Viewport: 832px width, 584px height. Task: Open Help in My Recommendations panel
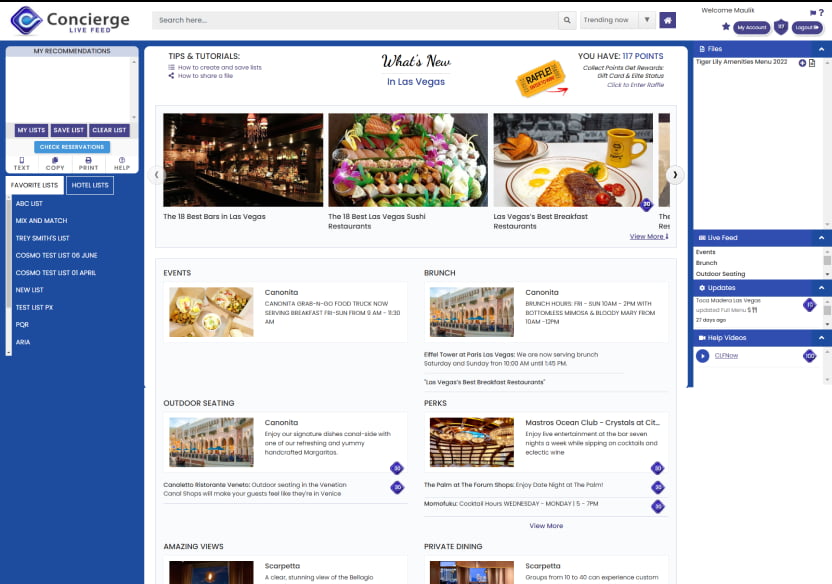122,163
